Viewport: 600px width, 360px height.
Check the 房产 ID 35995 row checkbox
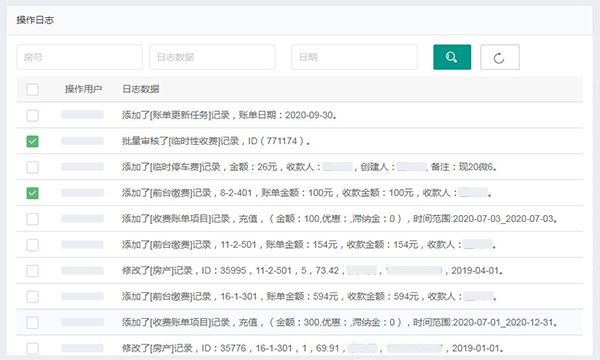click(33, 271)
